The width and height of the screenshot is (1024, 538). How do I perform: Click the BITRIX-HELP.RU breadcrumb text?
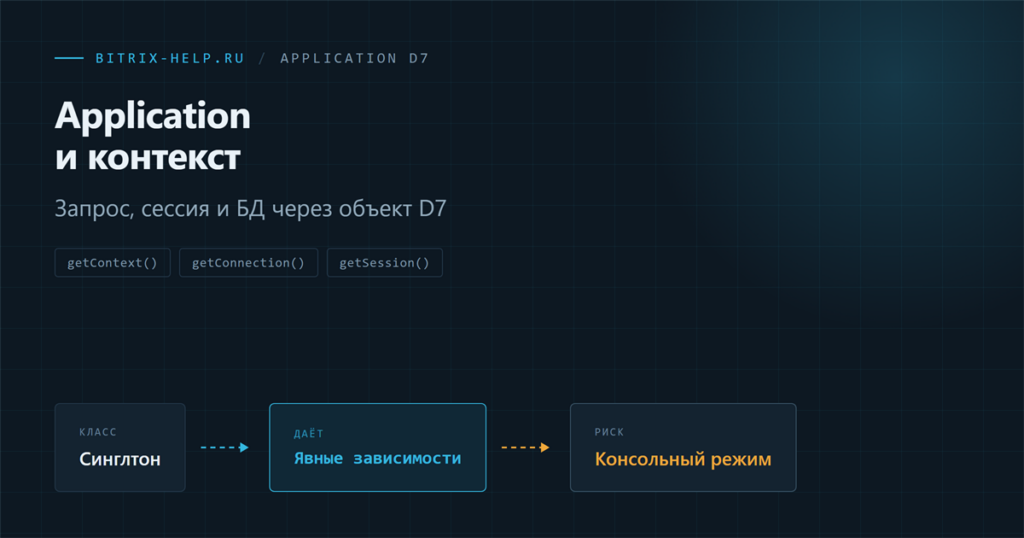[170, 58]
